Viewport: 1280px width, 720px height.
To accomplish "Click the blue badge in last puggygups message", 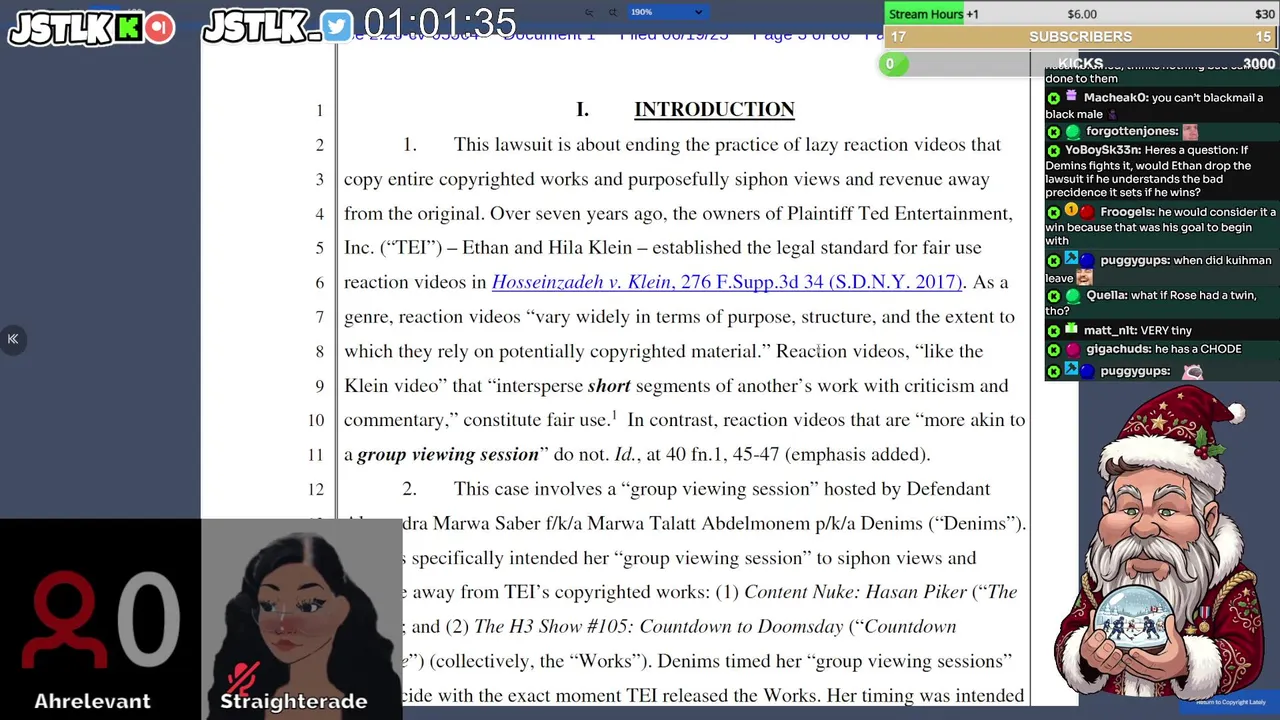I will click(x=1087, y=371).
